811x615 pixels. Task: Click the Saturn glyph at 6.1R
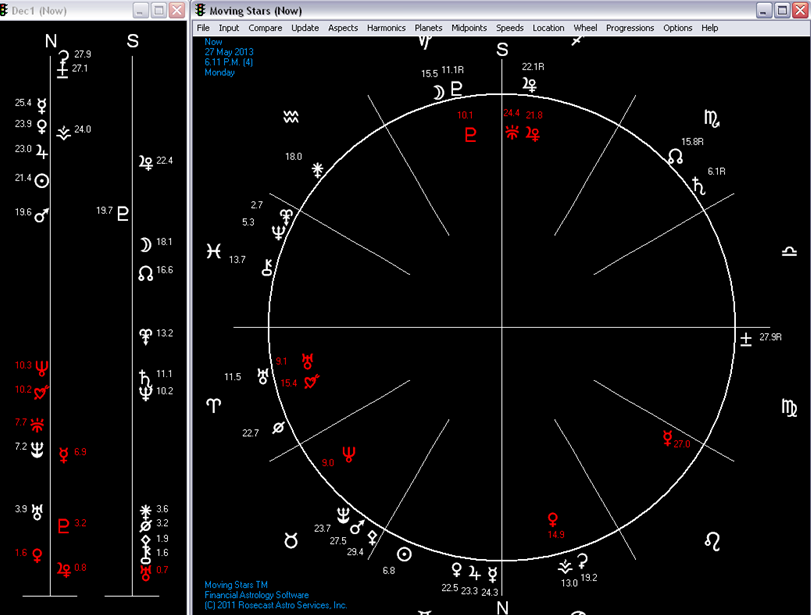pos(699,185)
